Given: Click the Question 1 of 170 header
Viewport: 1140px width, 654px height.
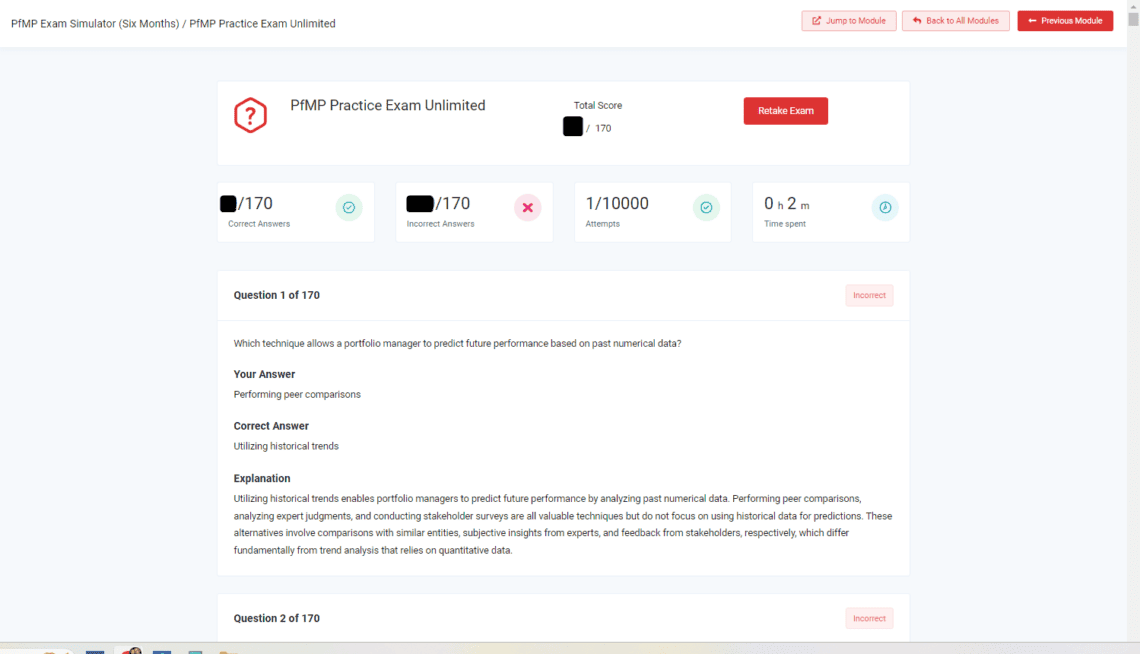Looking at the screenshot, I should pyautogui.click(x=276, y=295).
